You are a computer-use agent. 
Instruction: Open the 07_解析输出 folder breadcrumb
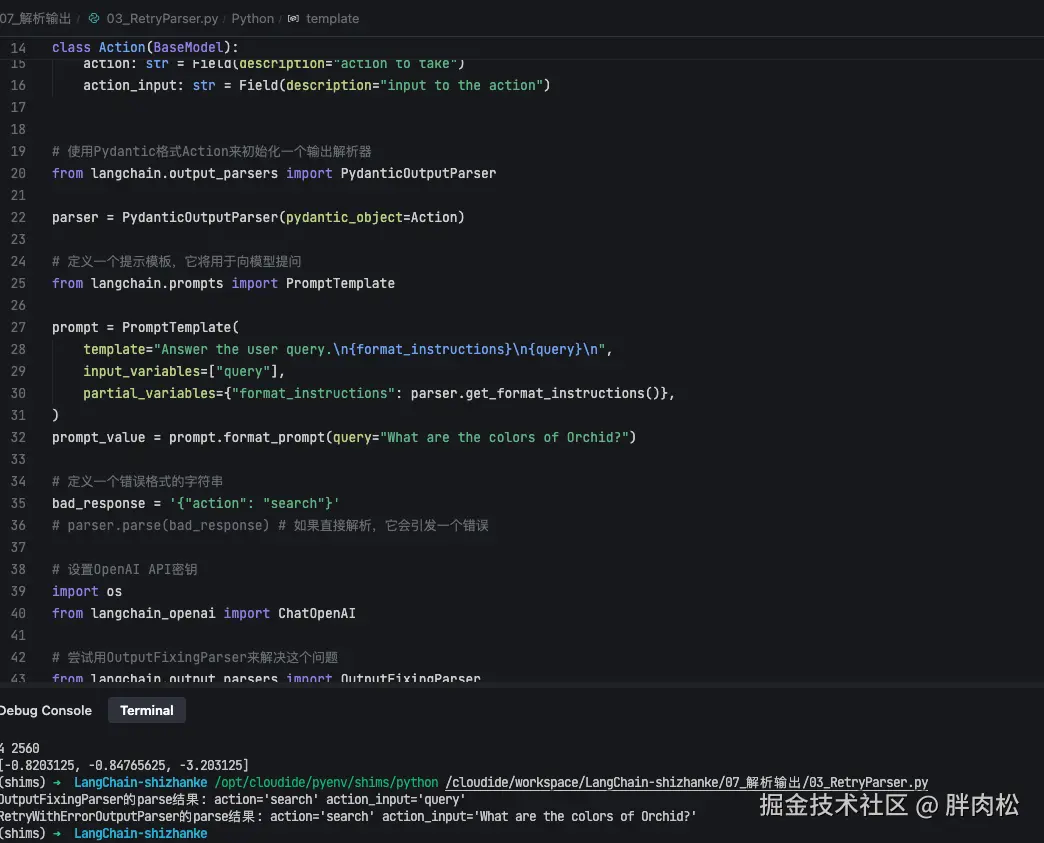(x=36, y=18)
